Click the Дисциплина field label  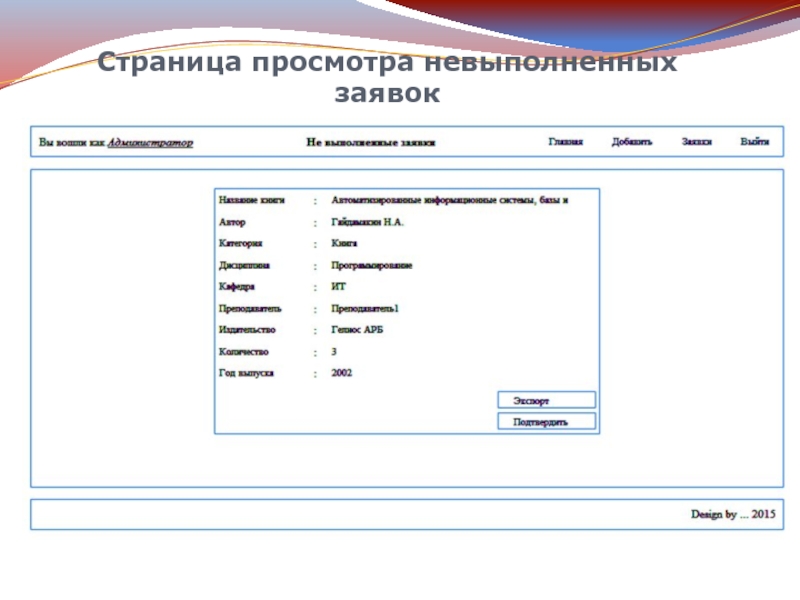click(x=244, y=265)
